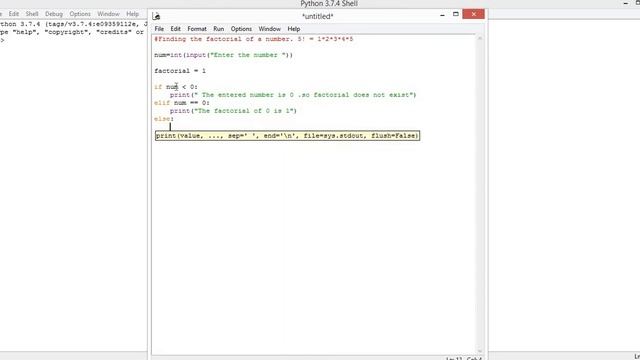Open Debug menu in Python Shell window
This screenshot has width=640, height=360.
[54, 14]
